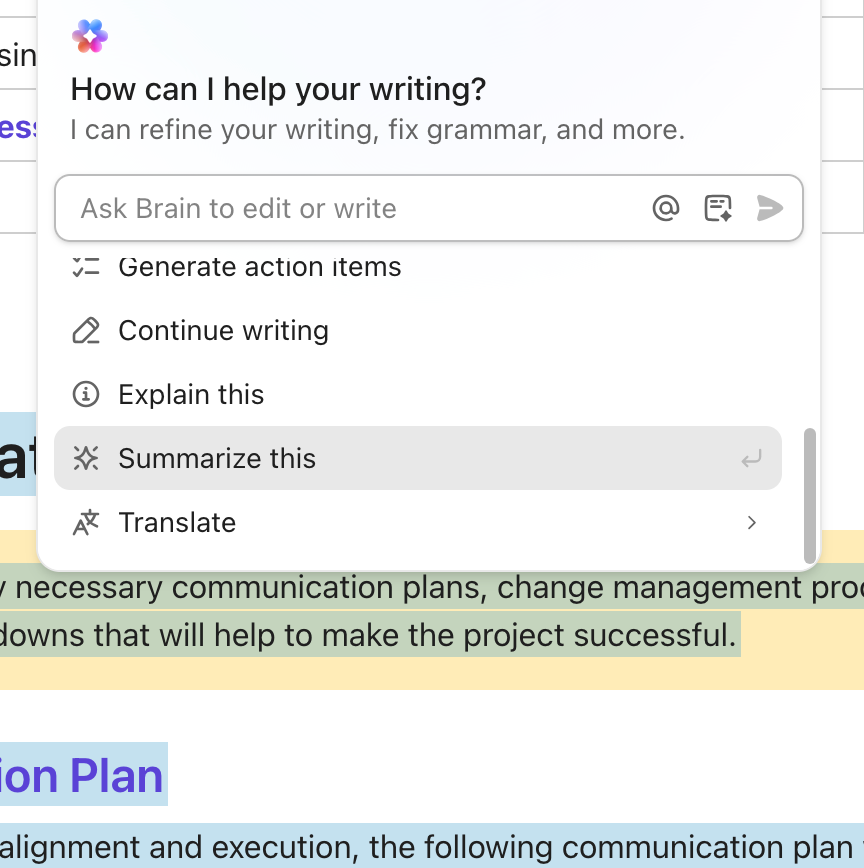Choose the Summarize this option
The image size is (864, 868).
tap(217, 458)
